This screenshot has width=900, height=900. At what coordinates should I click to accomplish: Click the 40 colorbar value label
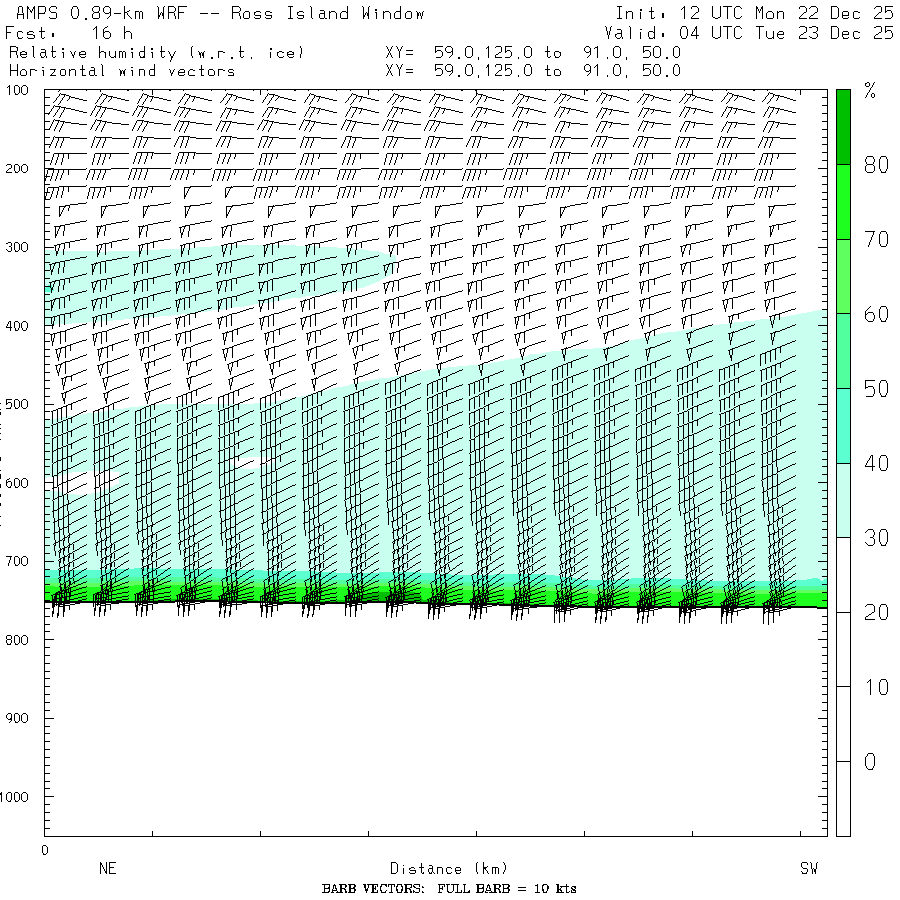876,463
